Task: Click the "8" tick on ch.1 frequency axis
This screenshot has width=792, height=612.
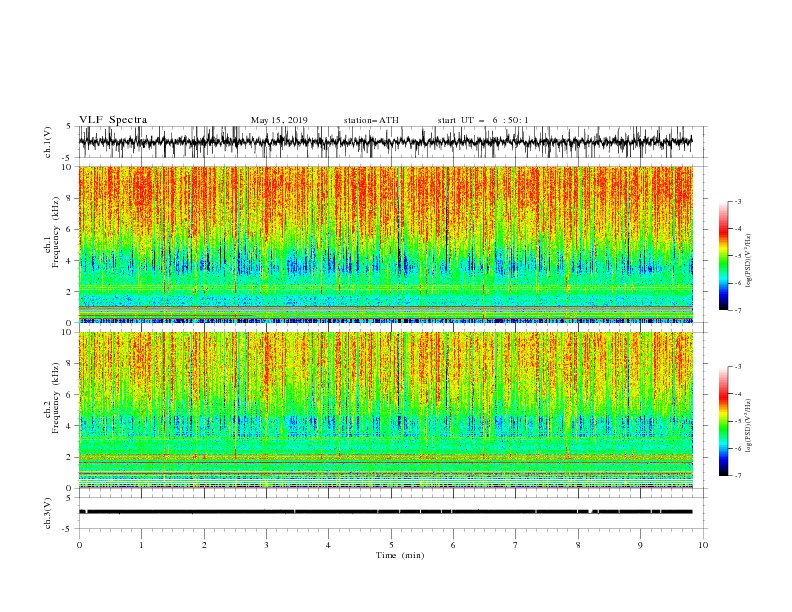Action: [69, 198]
